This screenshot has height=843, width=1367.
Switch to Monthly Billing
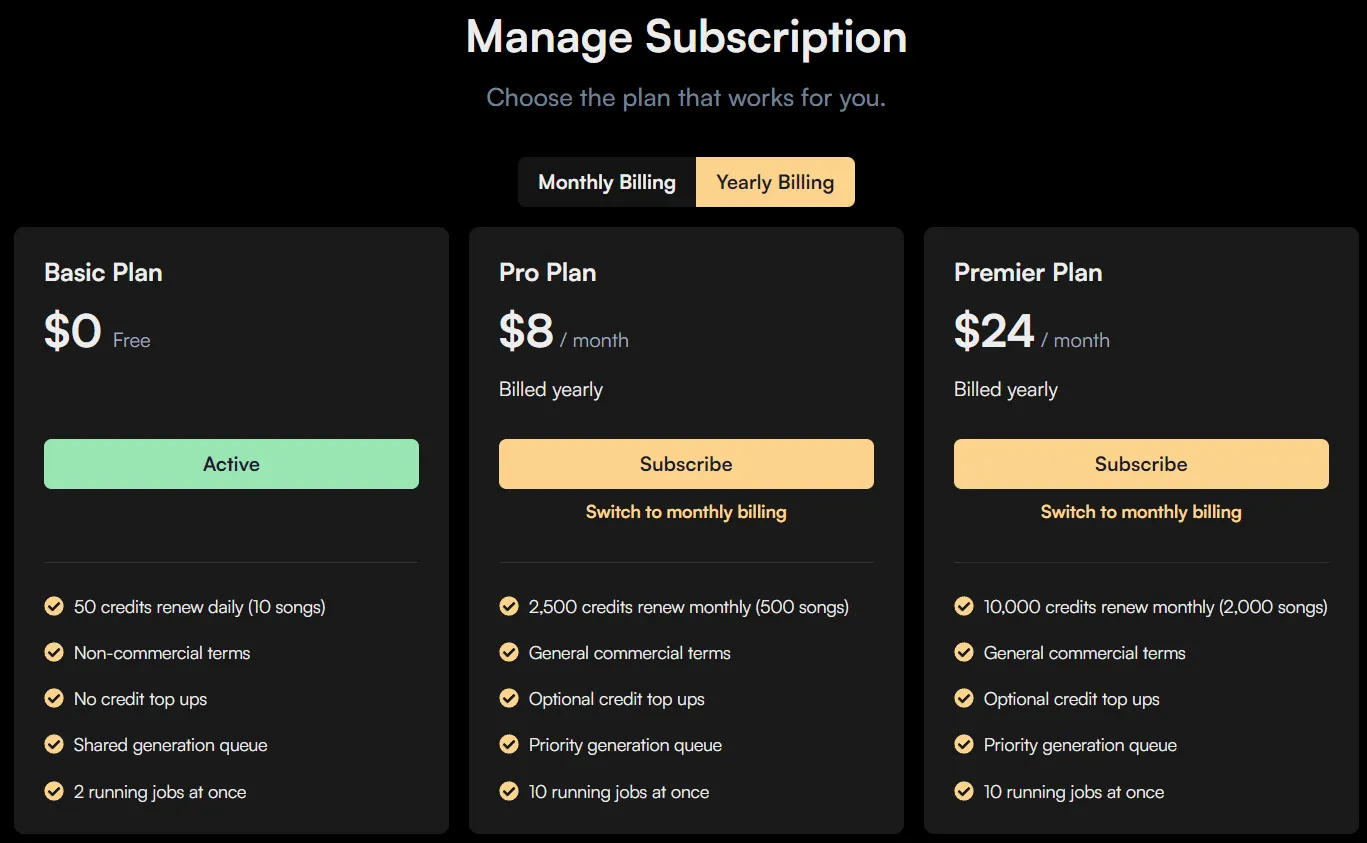(x=607, y=182)
